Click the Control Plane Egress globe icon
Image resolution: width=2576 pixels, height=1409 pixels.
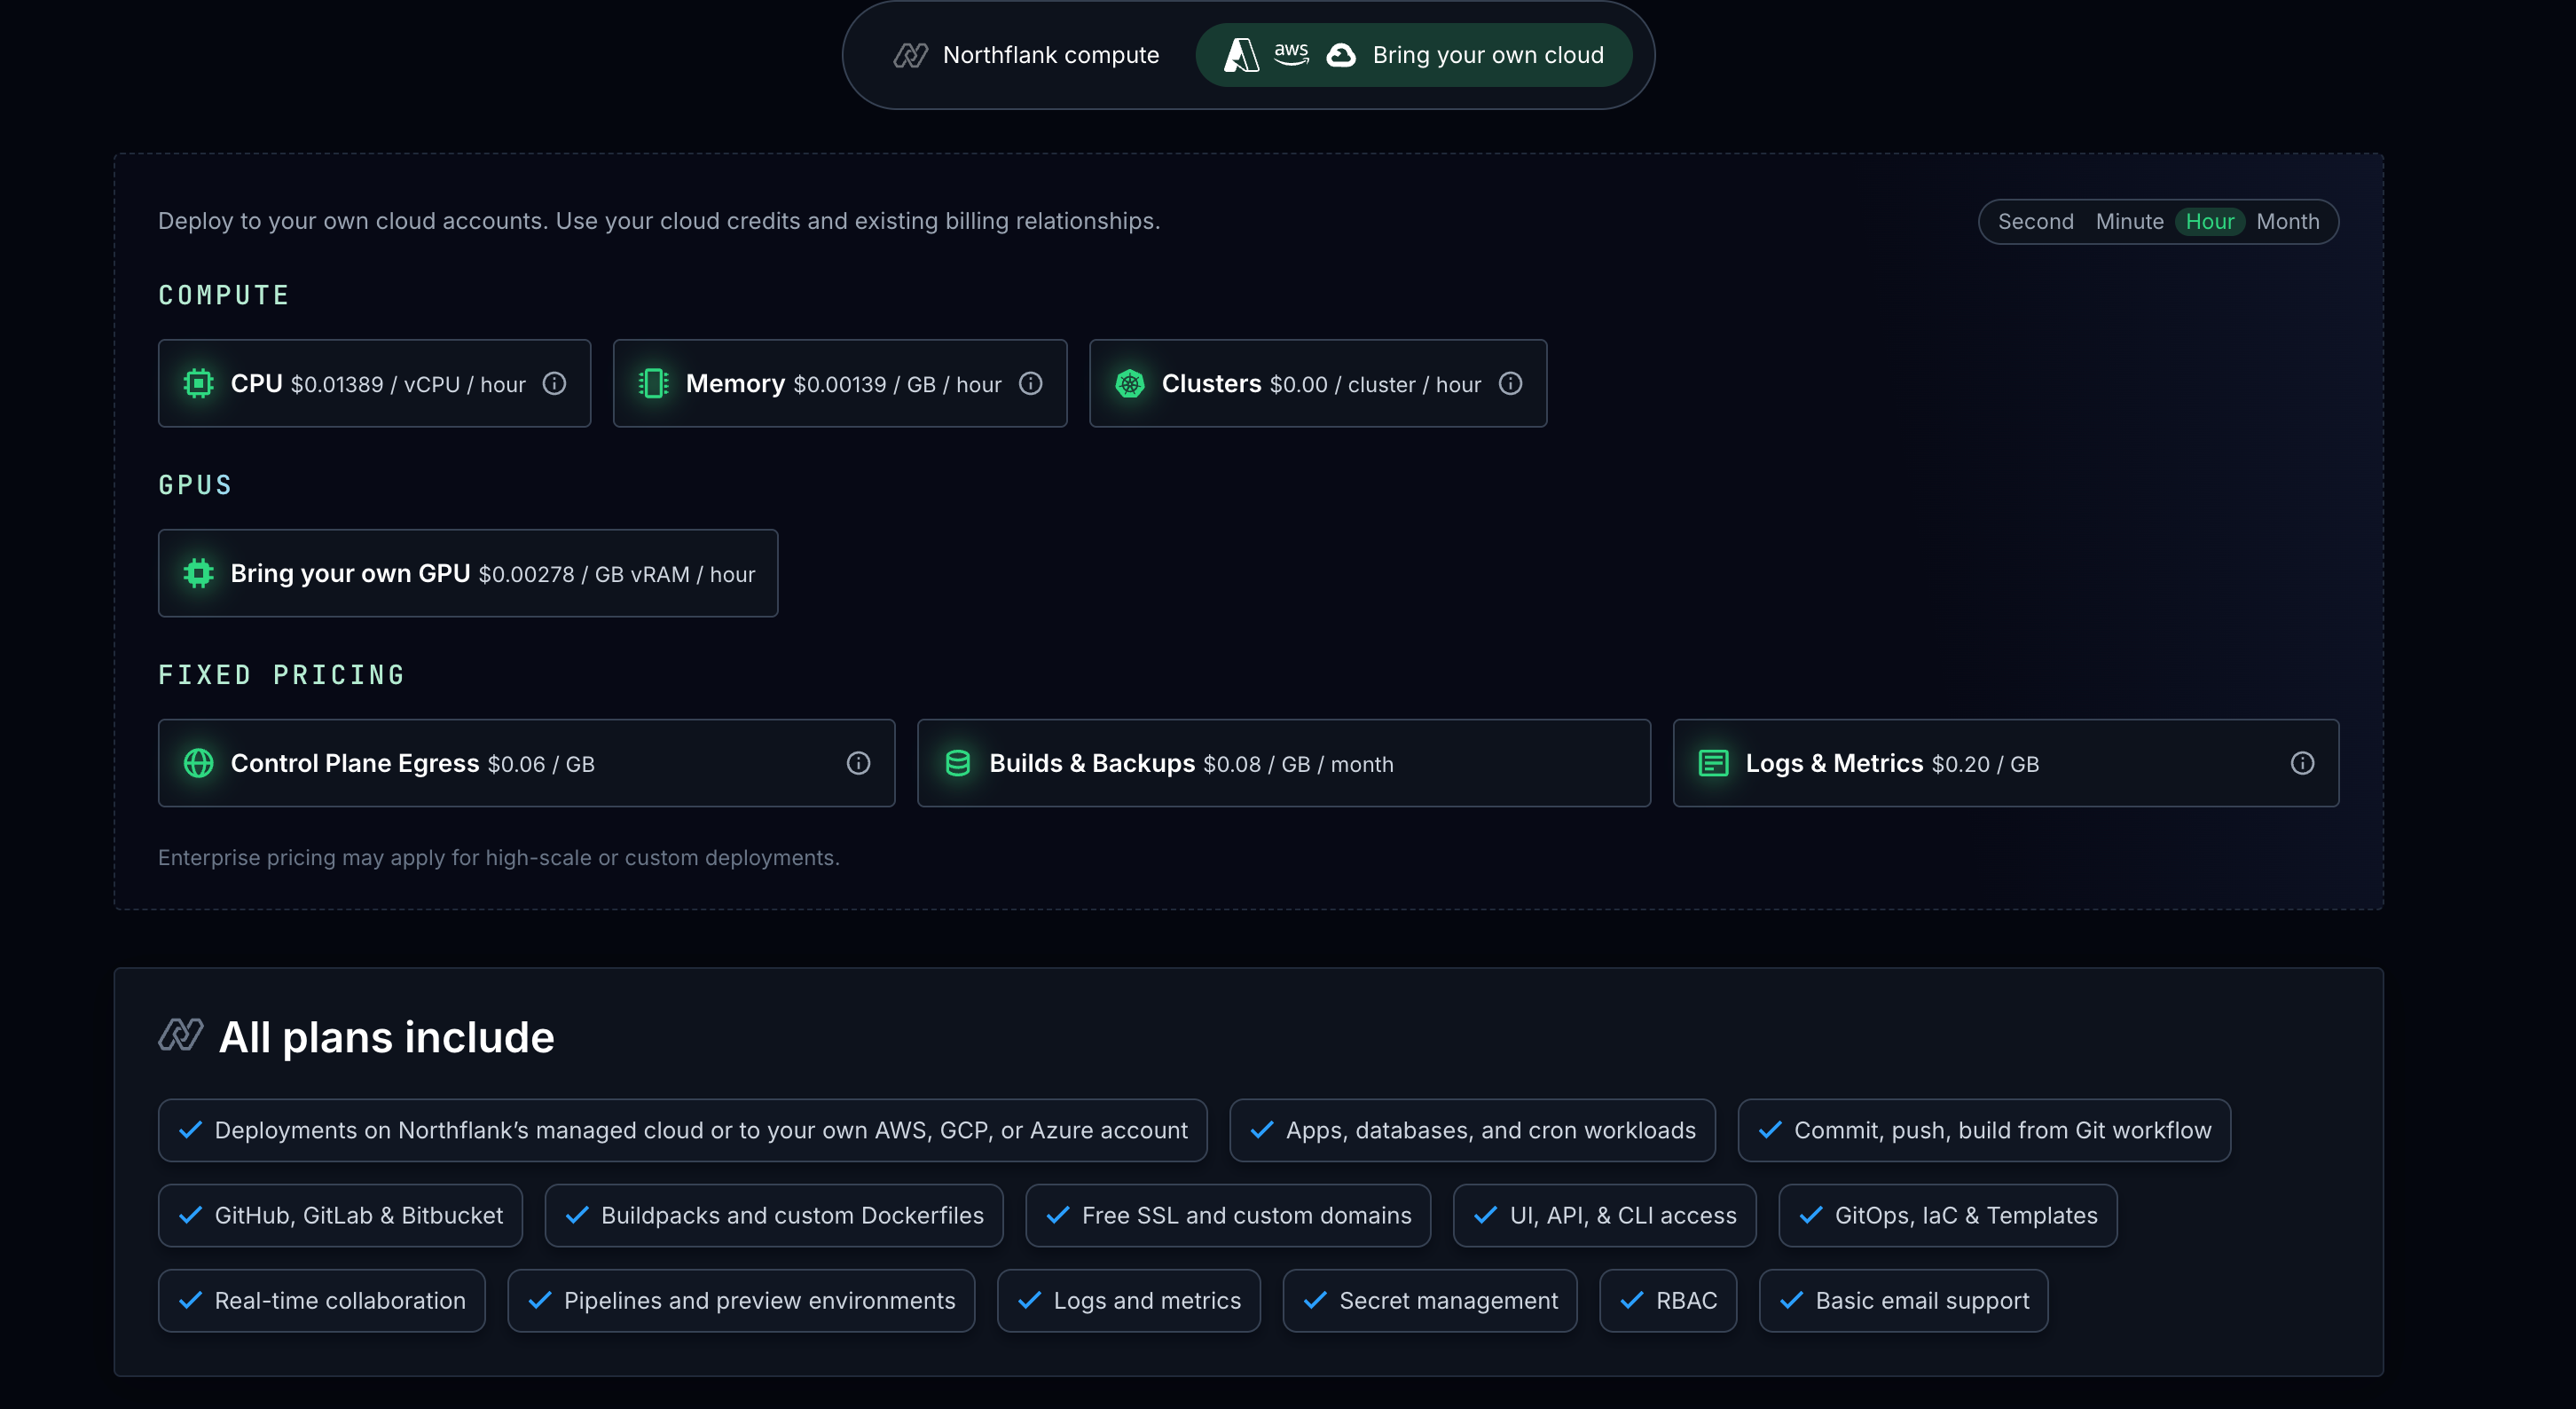click(199, 764)
